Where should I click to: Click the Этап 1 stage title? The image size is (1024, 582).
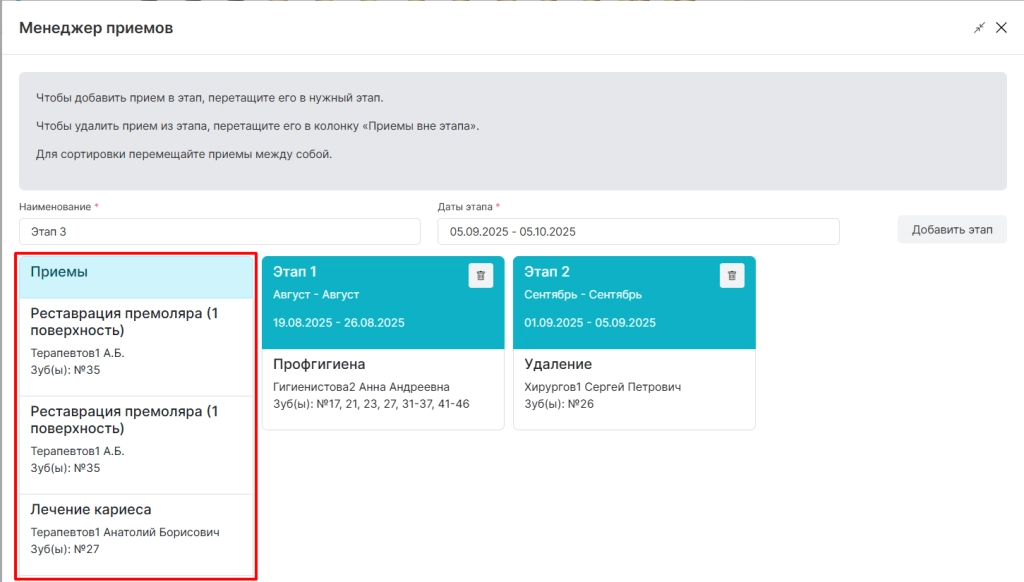tap(295, 272)
